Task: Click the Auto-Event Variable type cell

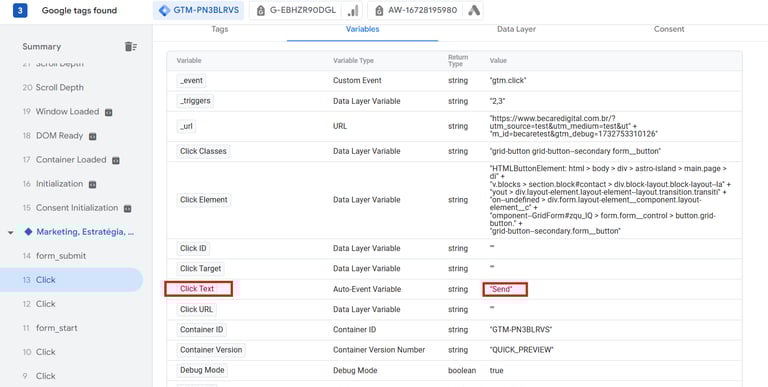Action: 367,290
